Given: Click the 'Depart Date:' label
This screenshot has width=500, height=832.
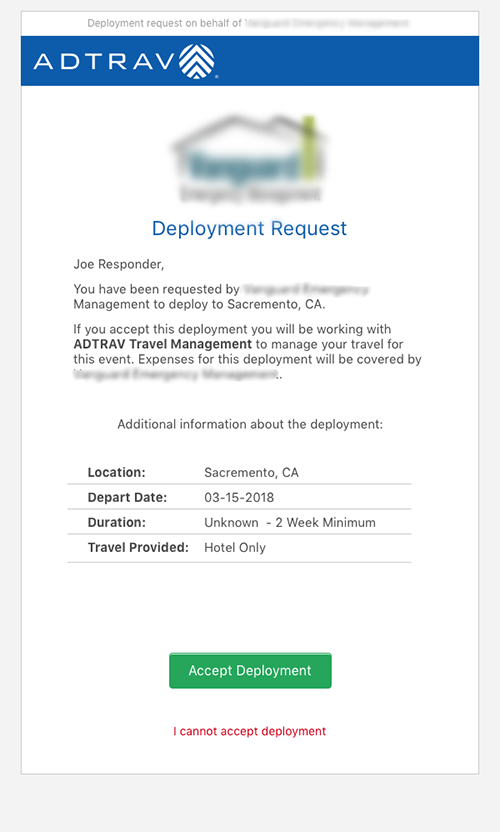Looking at the screenshot, I should click(x=127, y=497).
